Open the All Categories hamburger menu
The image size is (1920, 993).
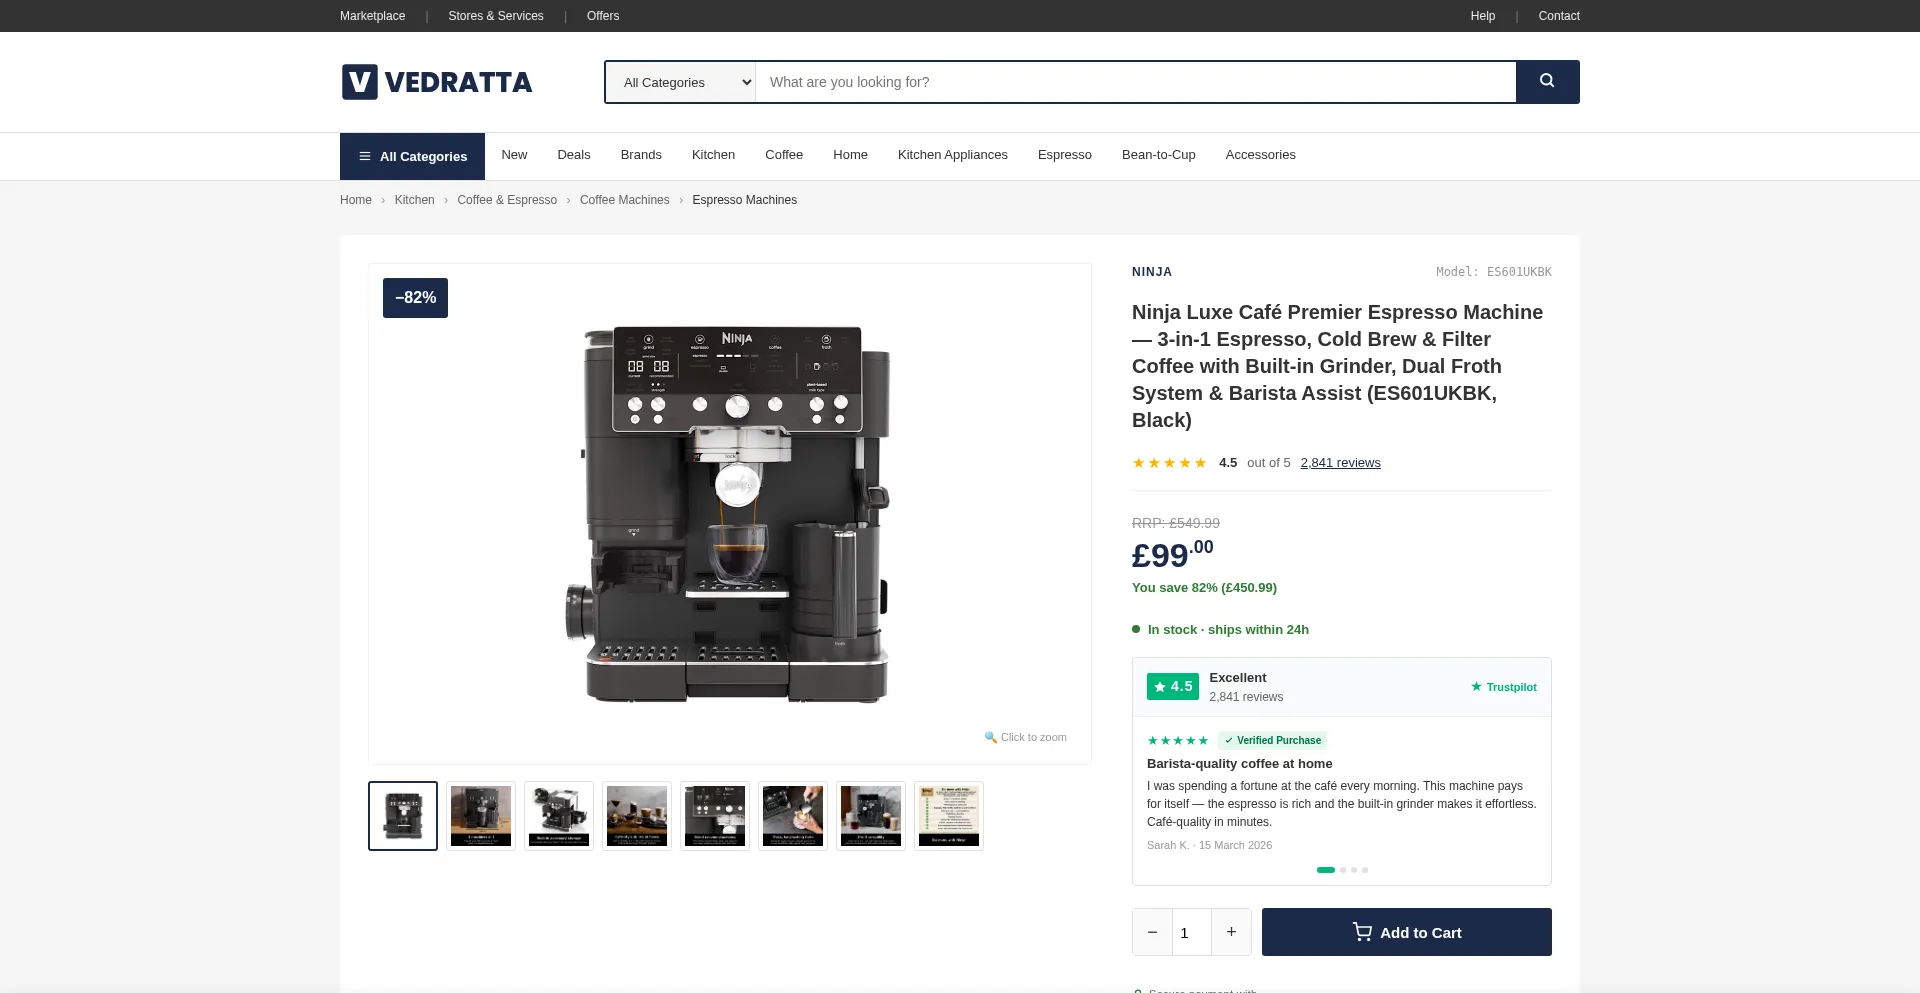412,157
